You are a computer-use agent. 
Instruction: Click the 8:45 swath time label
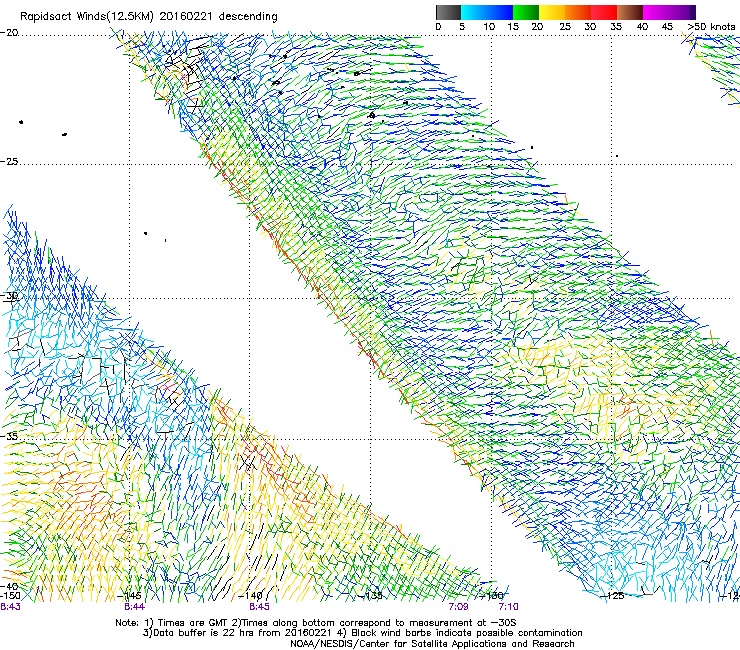click(260, 607)
